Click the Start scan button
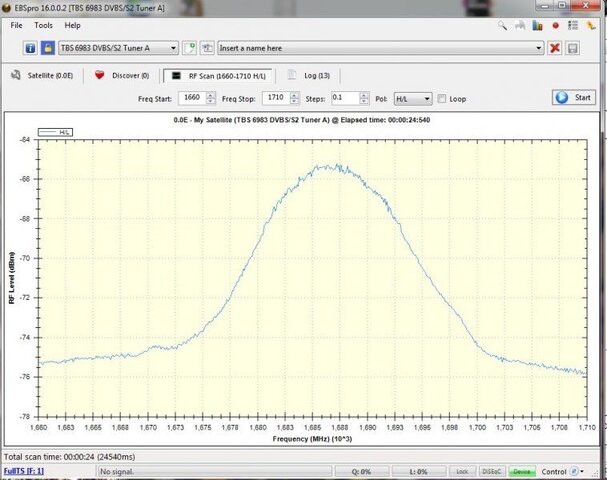 point(574,98)
